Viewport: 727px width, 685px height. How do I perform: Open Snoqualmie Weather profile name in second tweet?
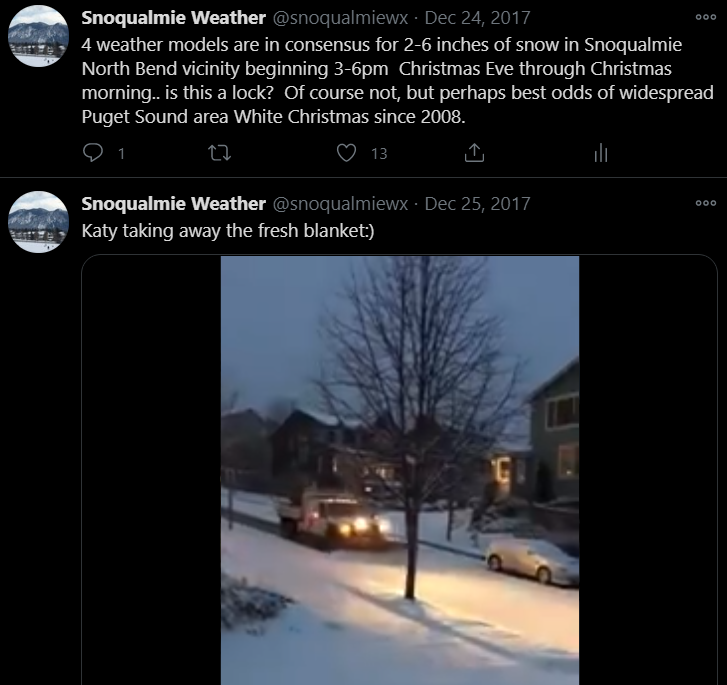coord(173,203)
